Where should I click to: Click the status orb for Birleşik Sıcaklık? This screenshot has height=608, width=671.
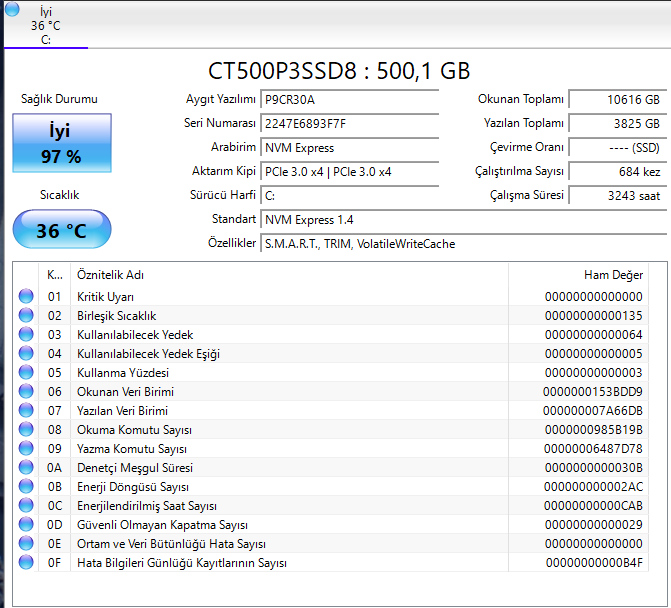pos(26,315)
